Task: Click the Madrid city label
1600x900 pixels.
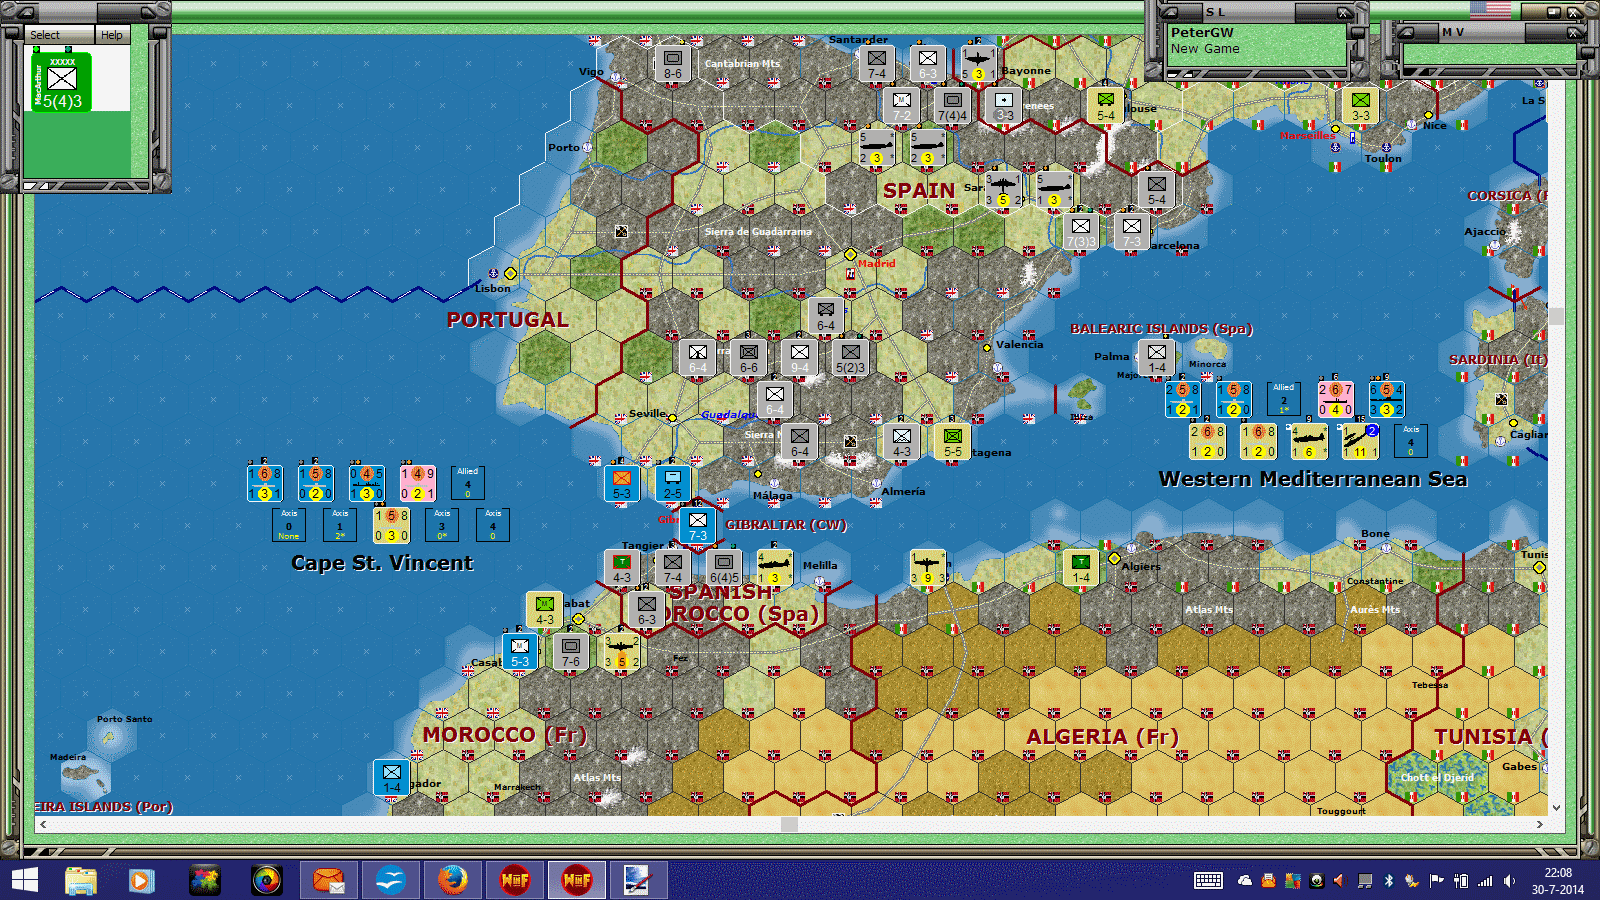Action: (876, 264)
